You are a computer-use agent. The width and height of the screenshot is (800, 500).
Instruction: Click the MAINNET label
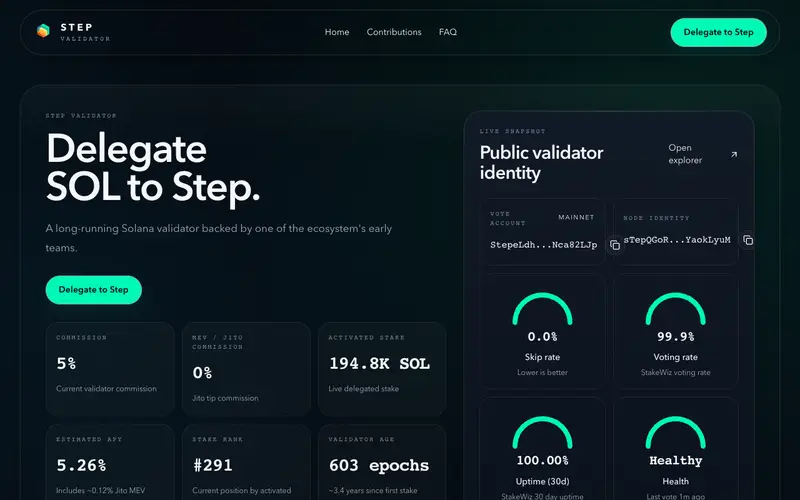click(x=576, y=217)
